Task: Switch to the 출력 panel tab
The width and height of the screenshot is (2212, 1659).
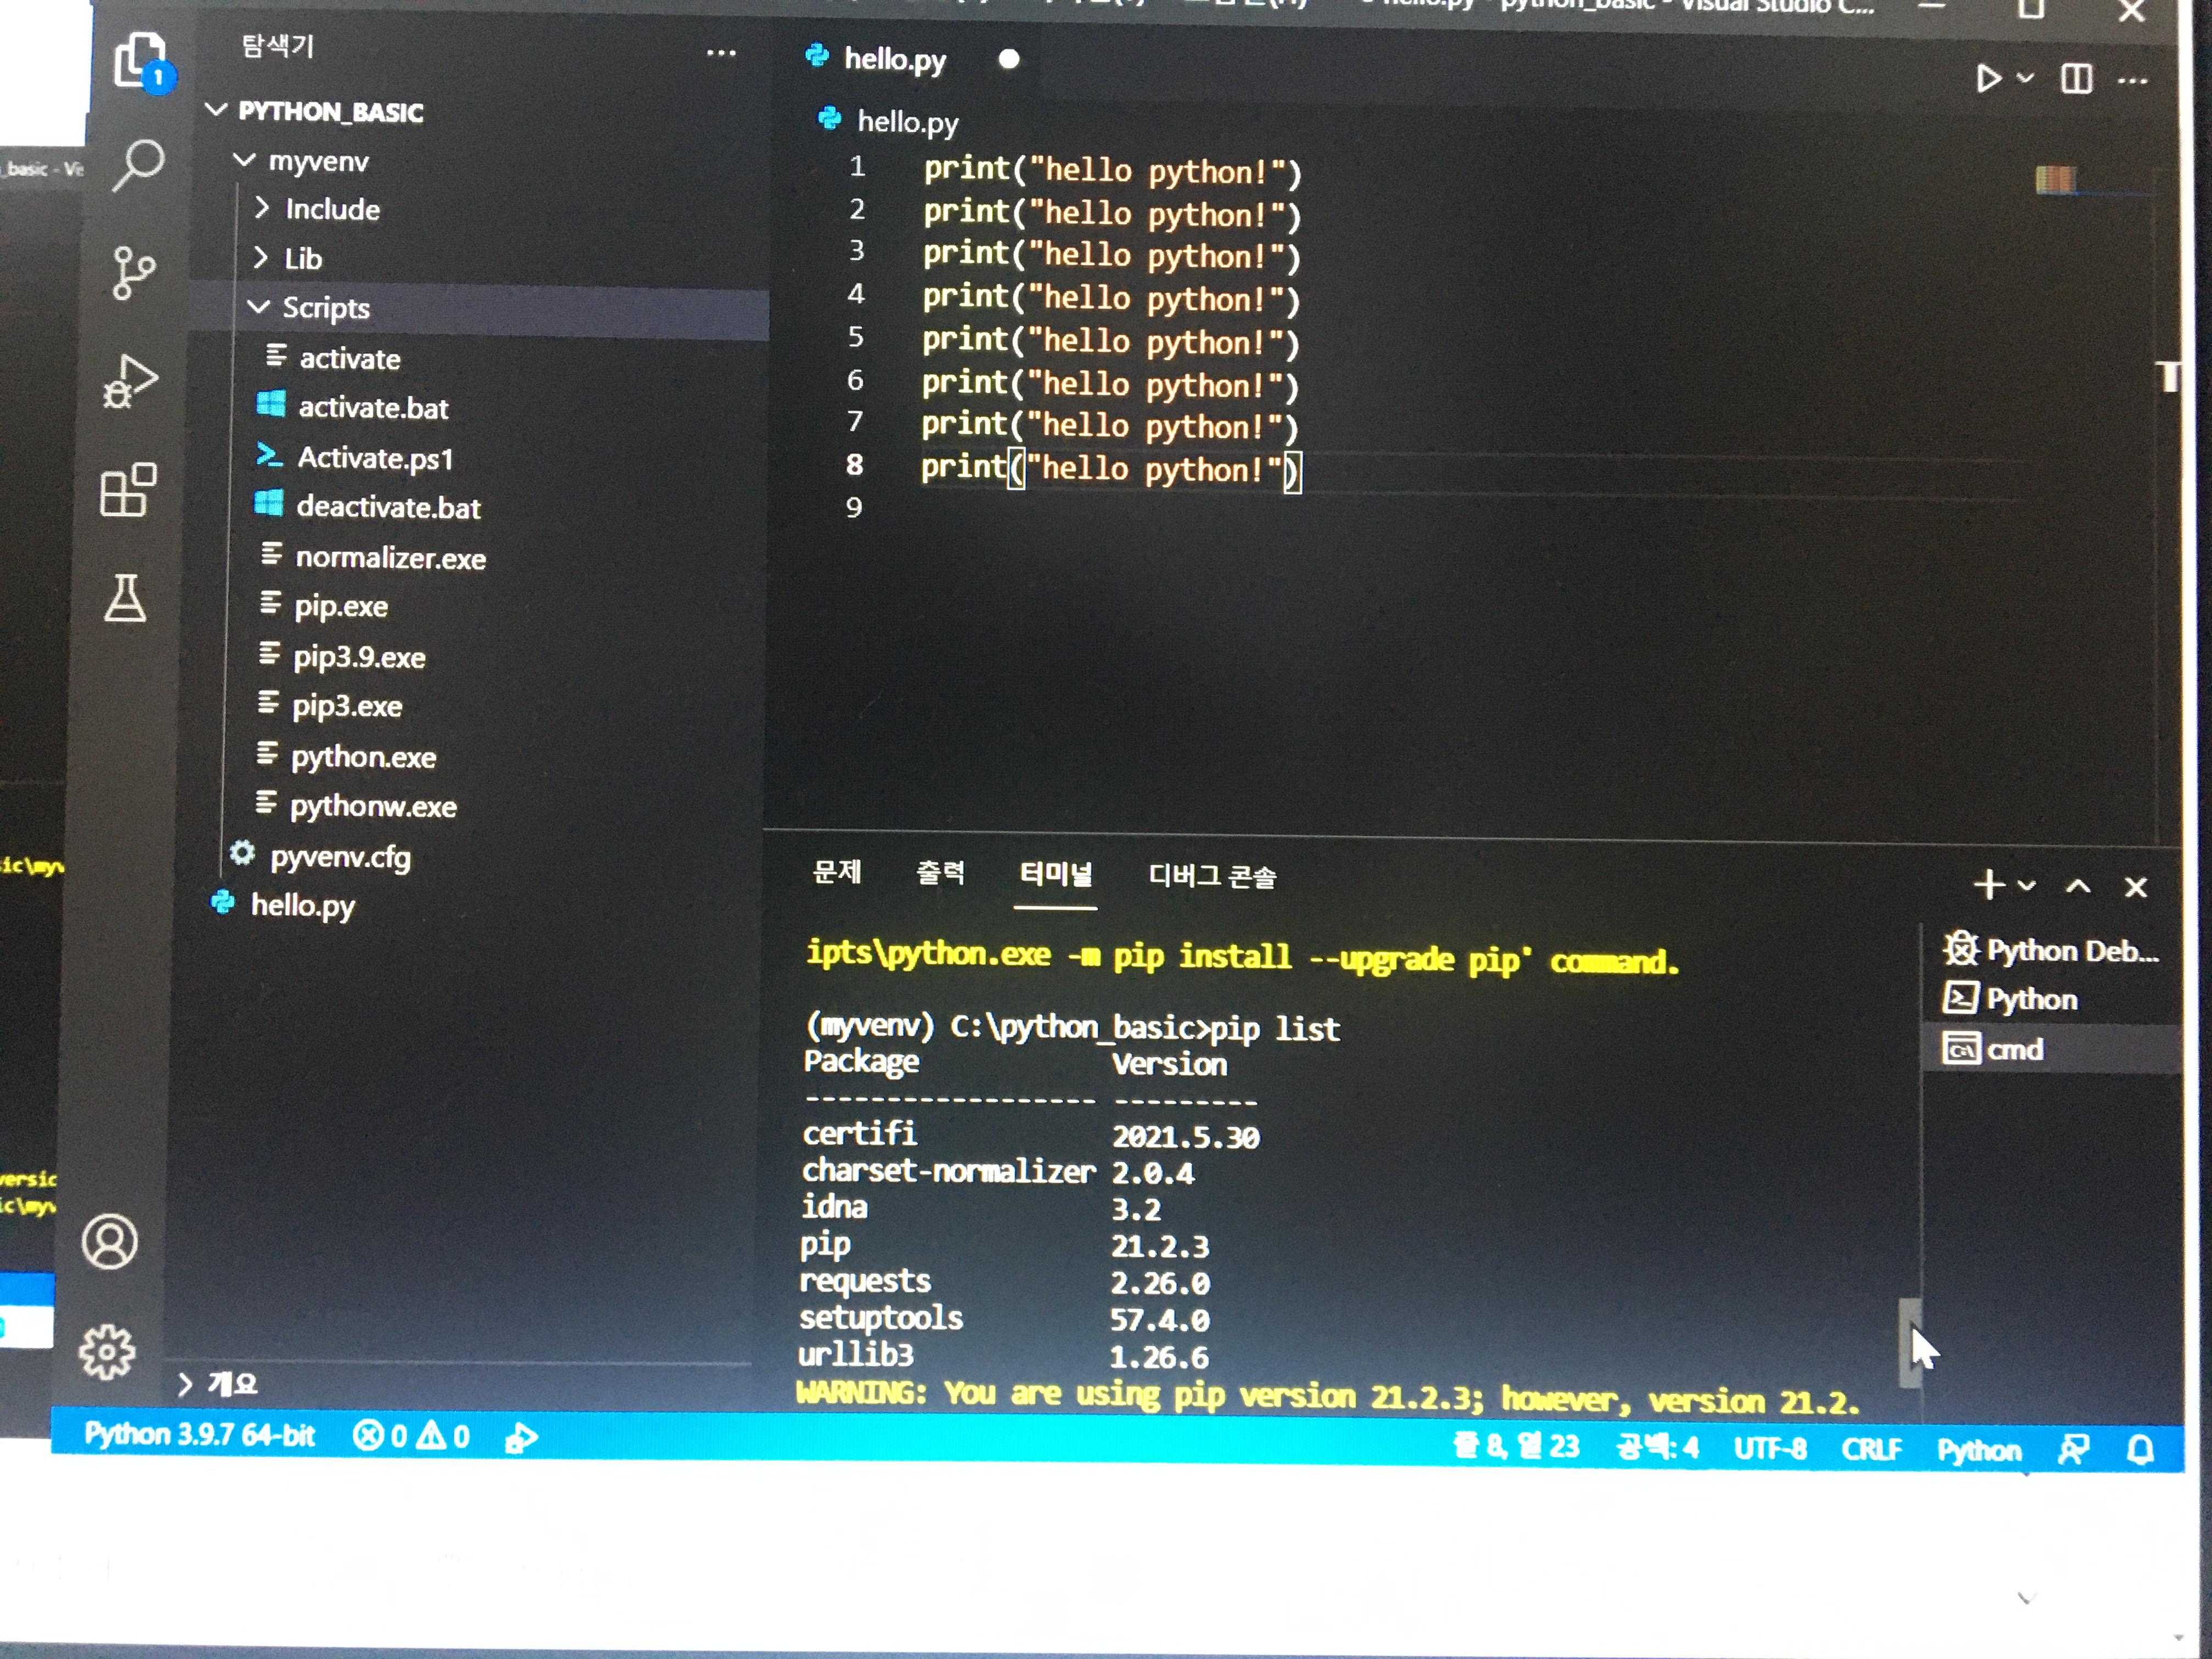Action: click(940, 874)
